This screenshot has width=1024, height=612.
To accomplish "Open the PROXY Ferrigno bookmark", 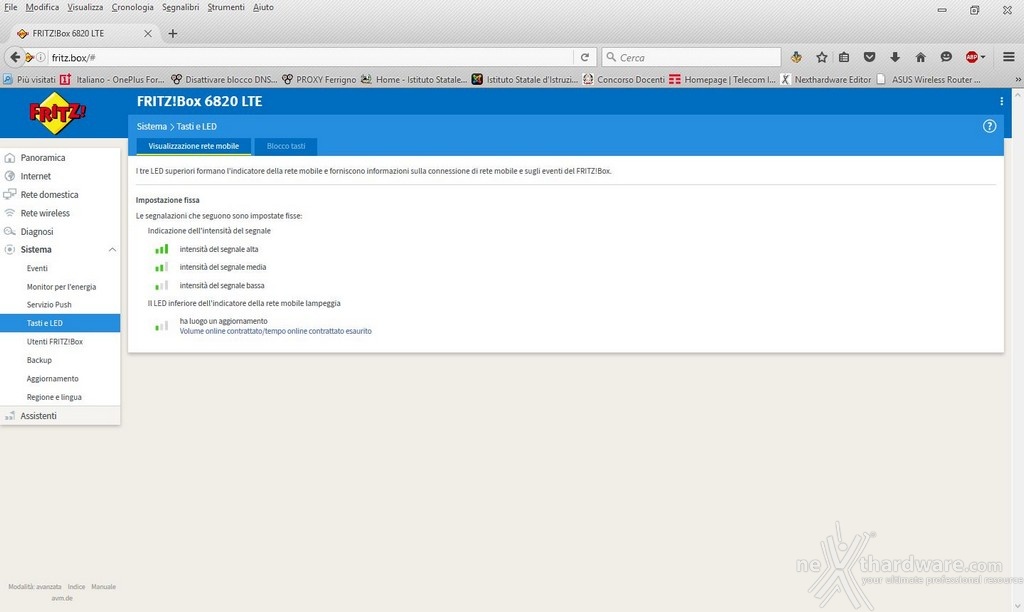I will (319, 80).
